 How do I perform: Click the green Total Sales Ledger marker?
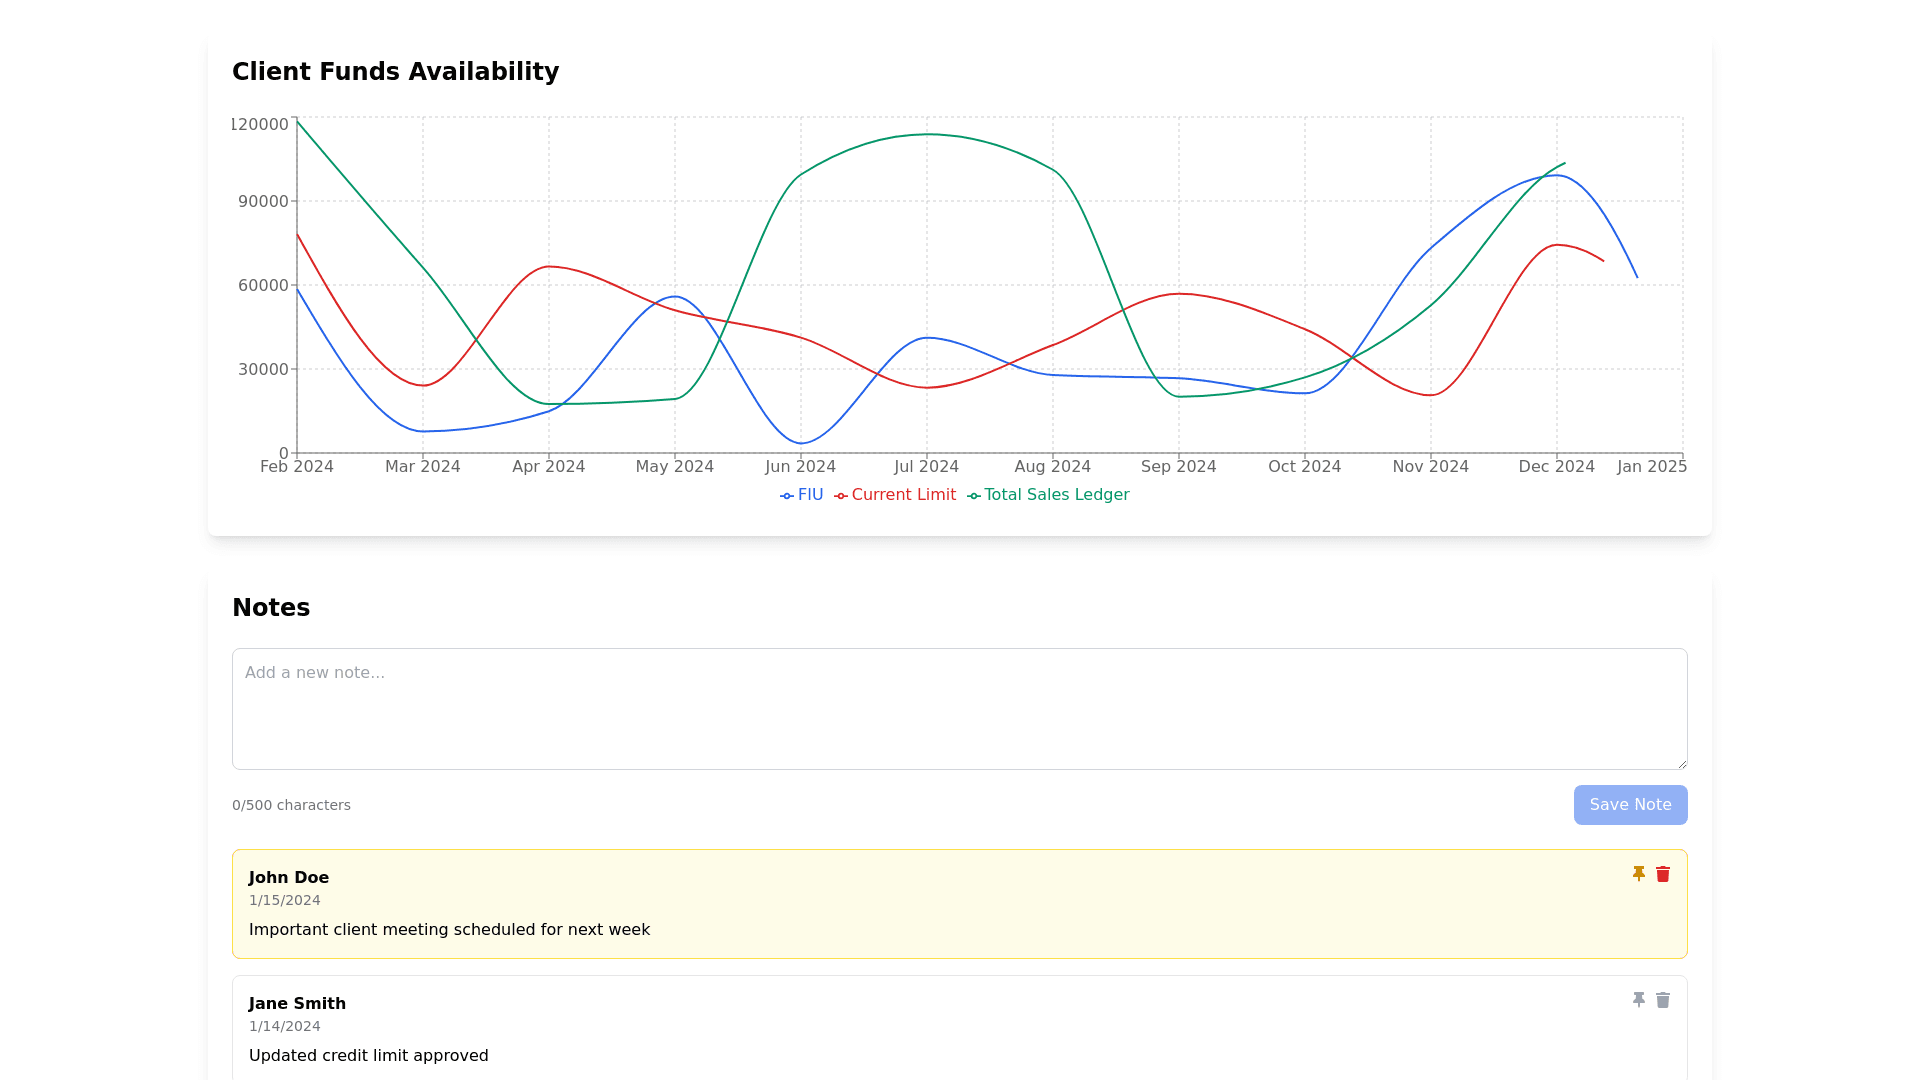974,496
